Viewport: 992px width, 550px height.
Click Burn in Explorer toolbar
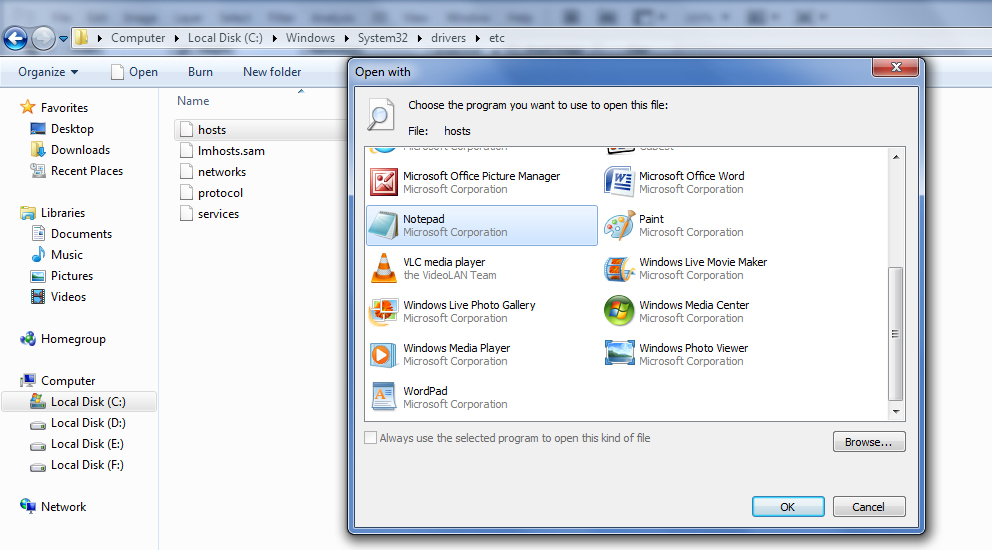pos(200,72)
